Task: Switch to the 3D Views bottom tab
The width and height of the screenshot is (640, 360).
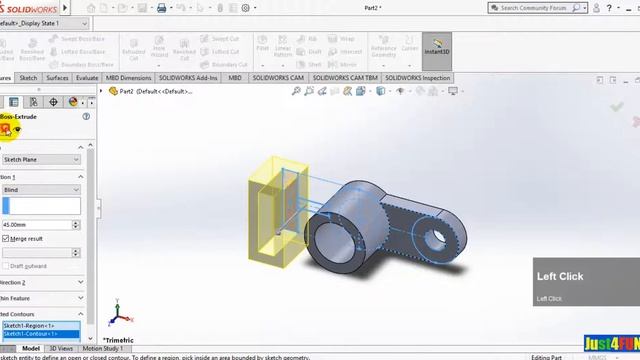Action: pyautogui.click(x=61, y=349)
